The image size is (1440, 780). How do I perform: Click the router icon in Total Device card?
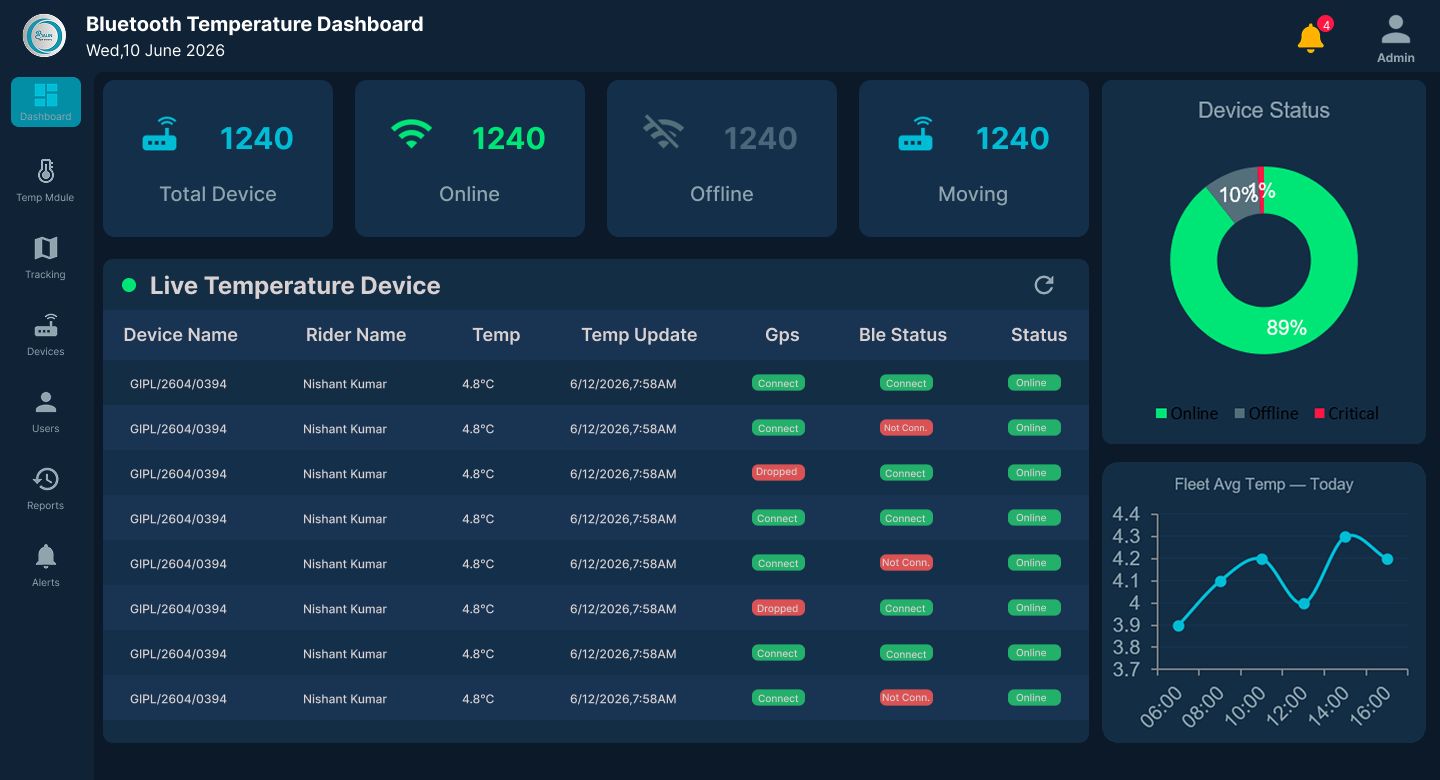pyautogui.click(x=159, y=135)
